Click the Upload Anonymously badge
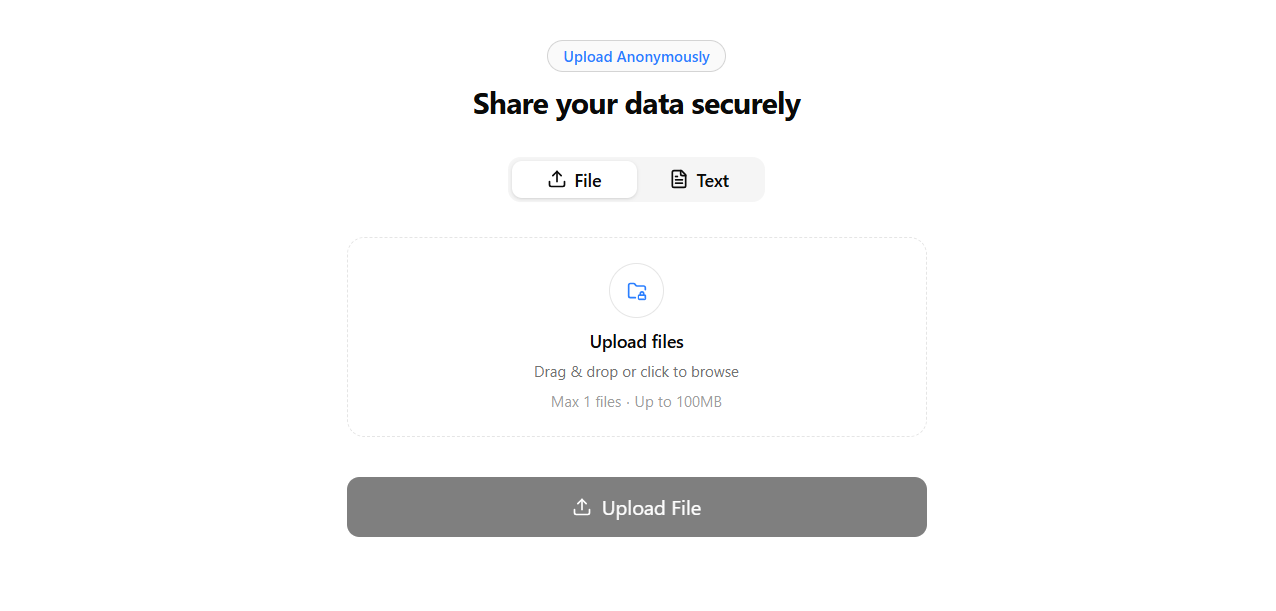1276x611 pixels. 636,56
